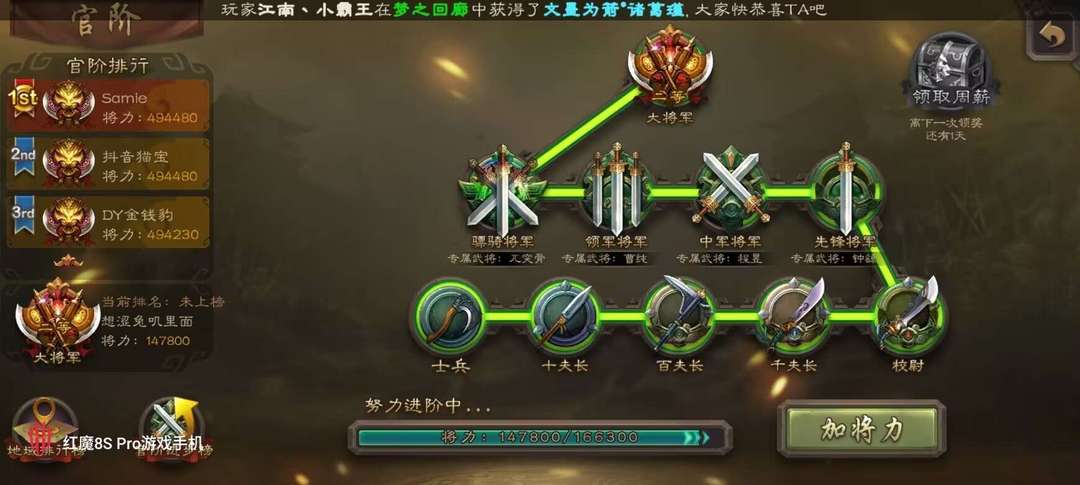View first place player Samie entry

108,105
